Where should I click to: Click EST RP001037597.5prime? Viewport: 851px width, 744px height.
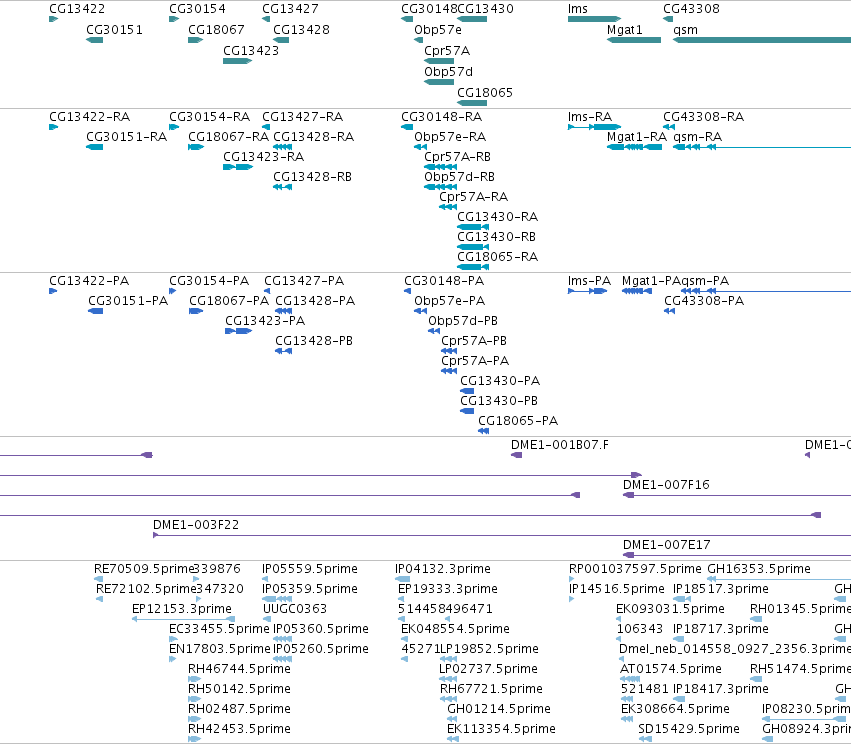click(635, 569)
